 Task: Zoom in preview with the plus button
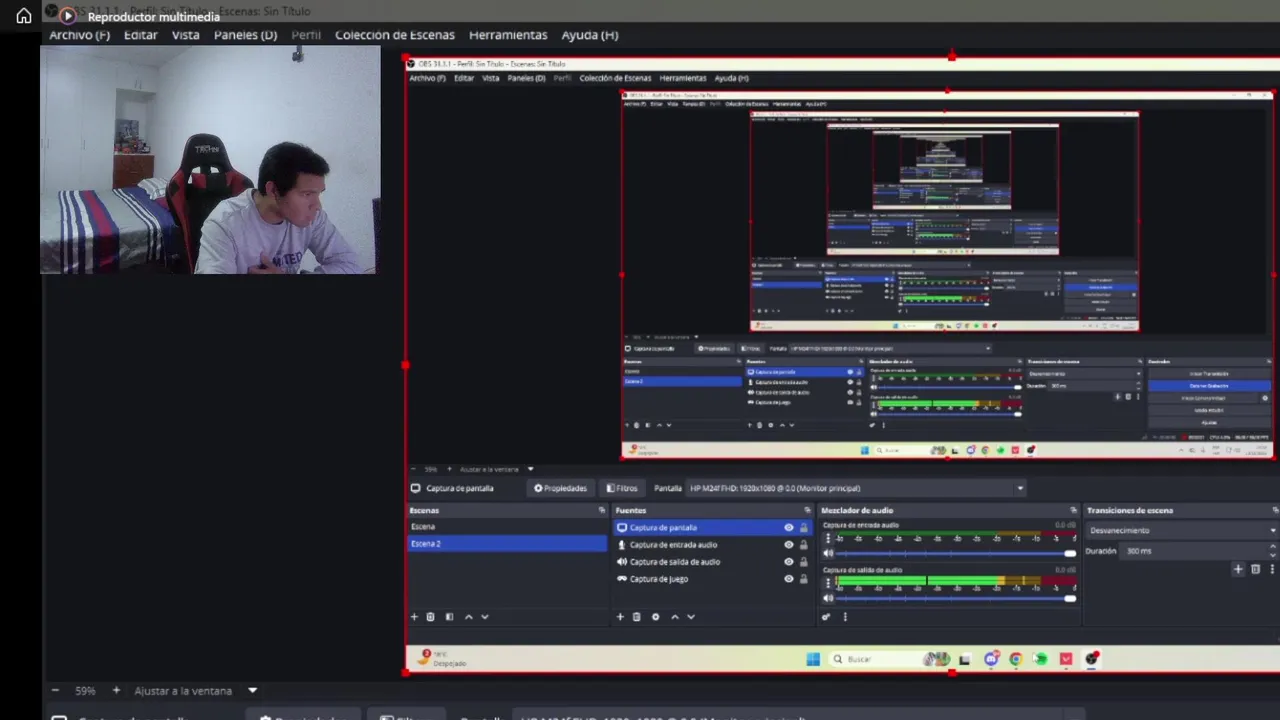point(116,691)
